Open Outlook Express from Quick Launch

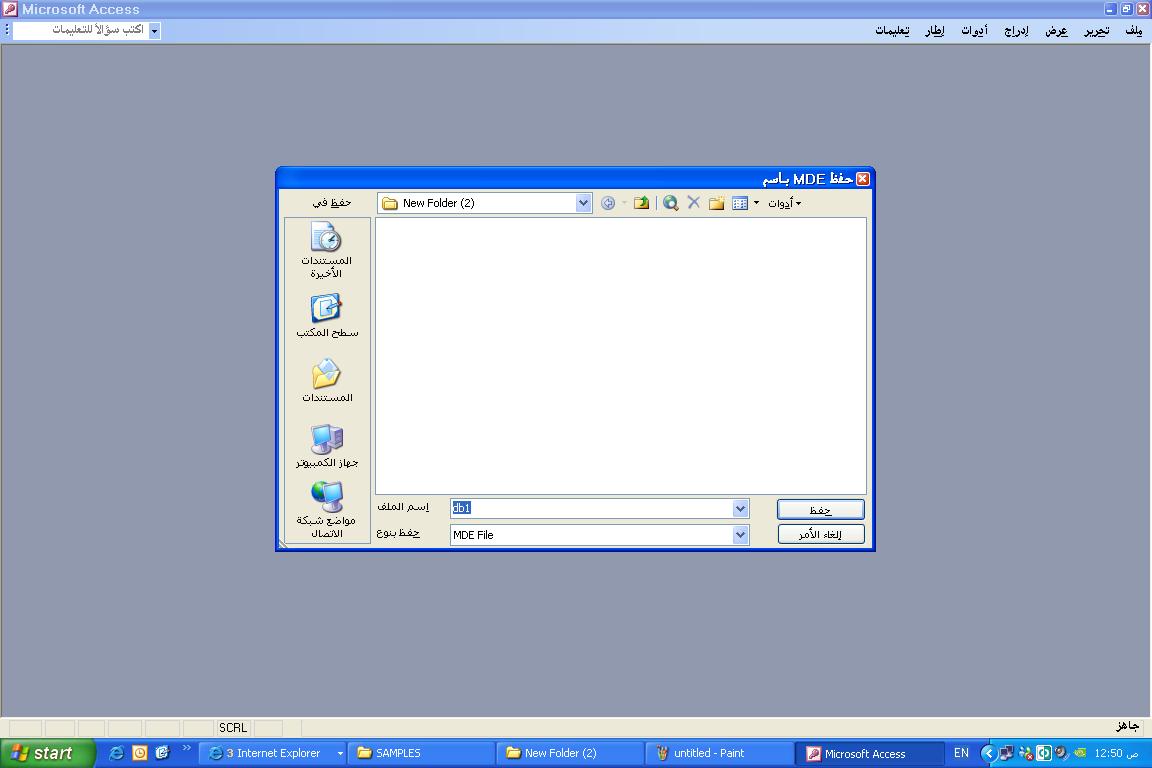click(x=162, y=753)
